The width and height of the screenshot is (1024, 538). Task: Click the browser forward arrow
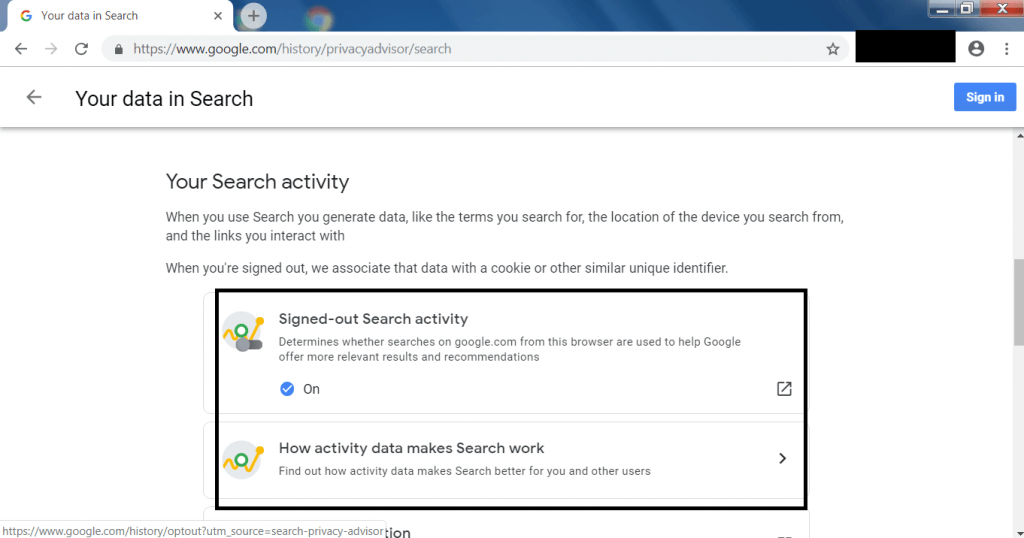click(x=51, y=49)
